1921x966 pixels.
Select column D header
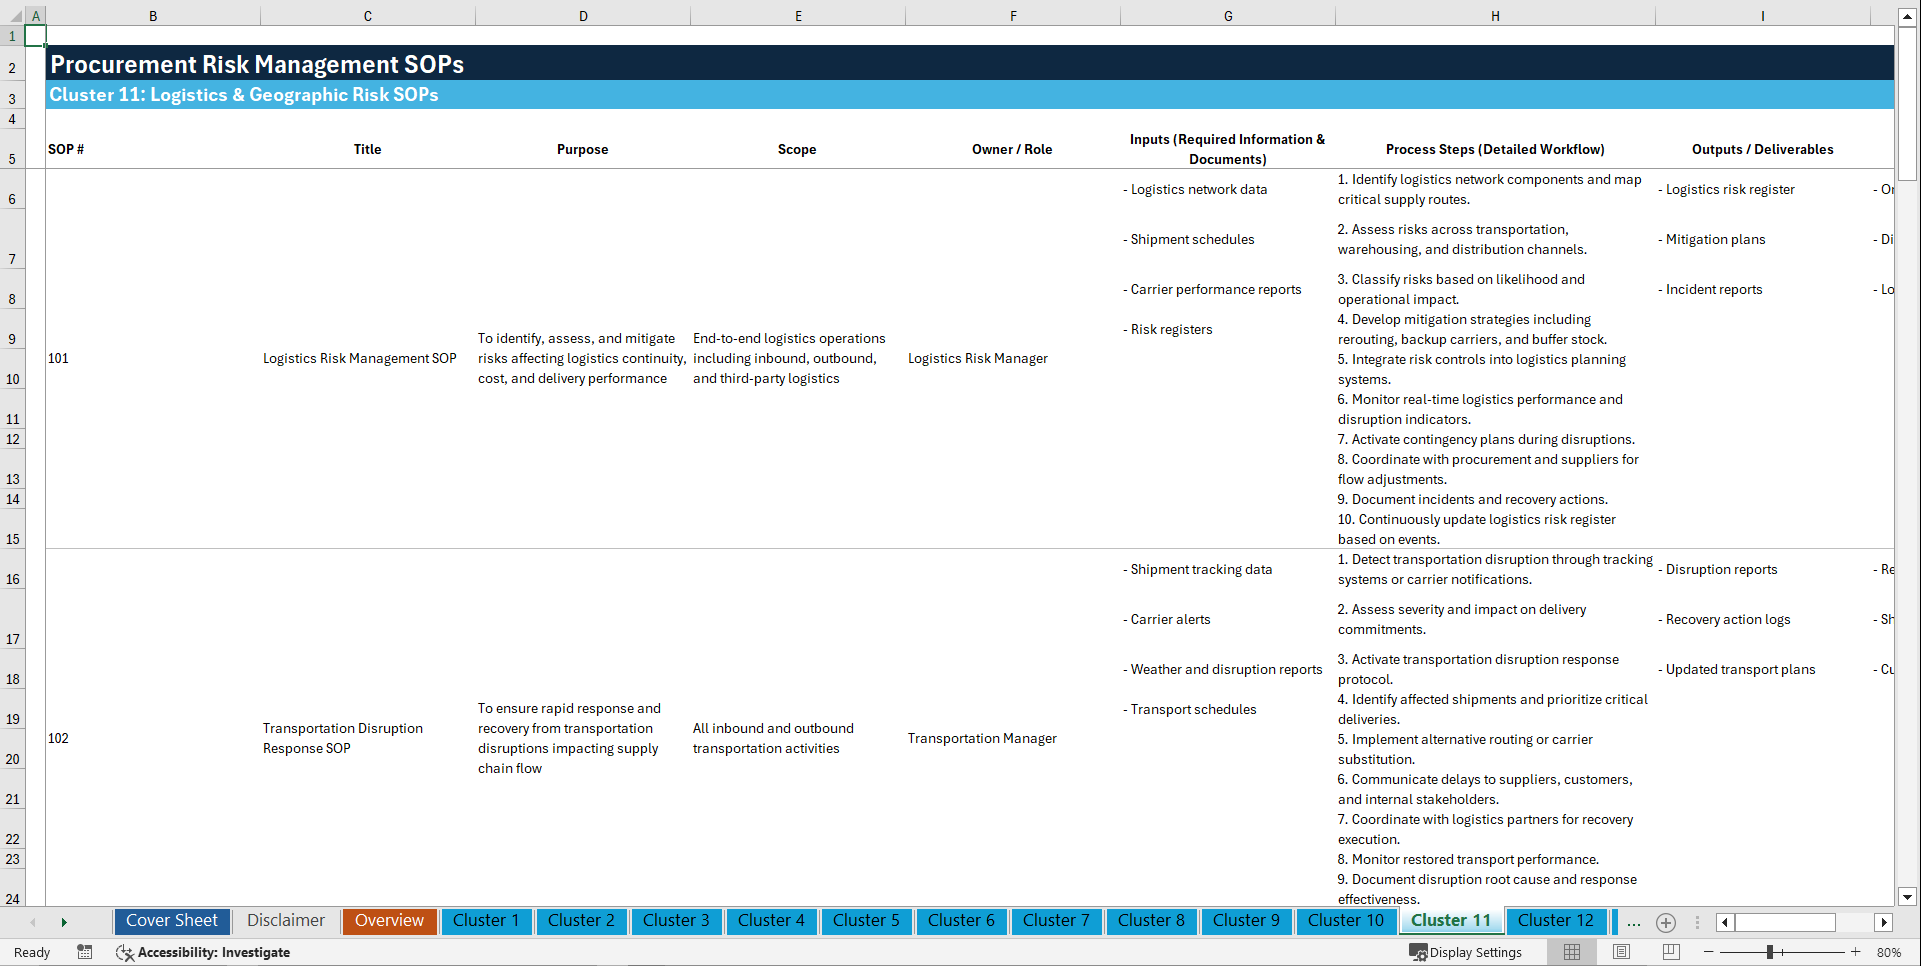tap(583, 16)
